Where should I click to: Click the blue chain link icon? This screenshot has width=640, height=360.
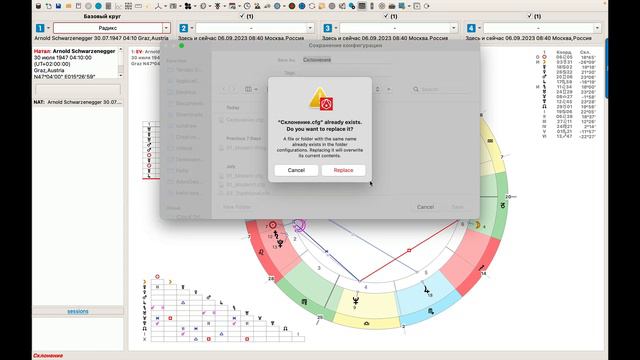pyautogui.click(x=351, y=6)
